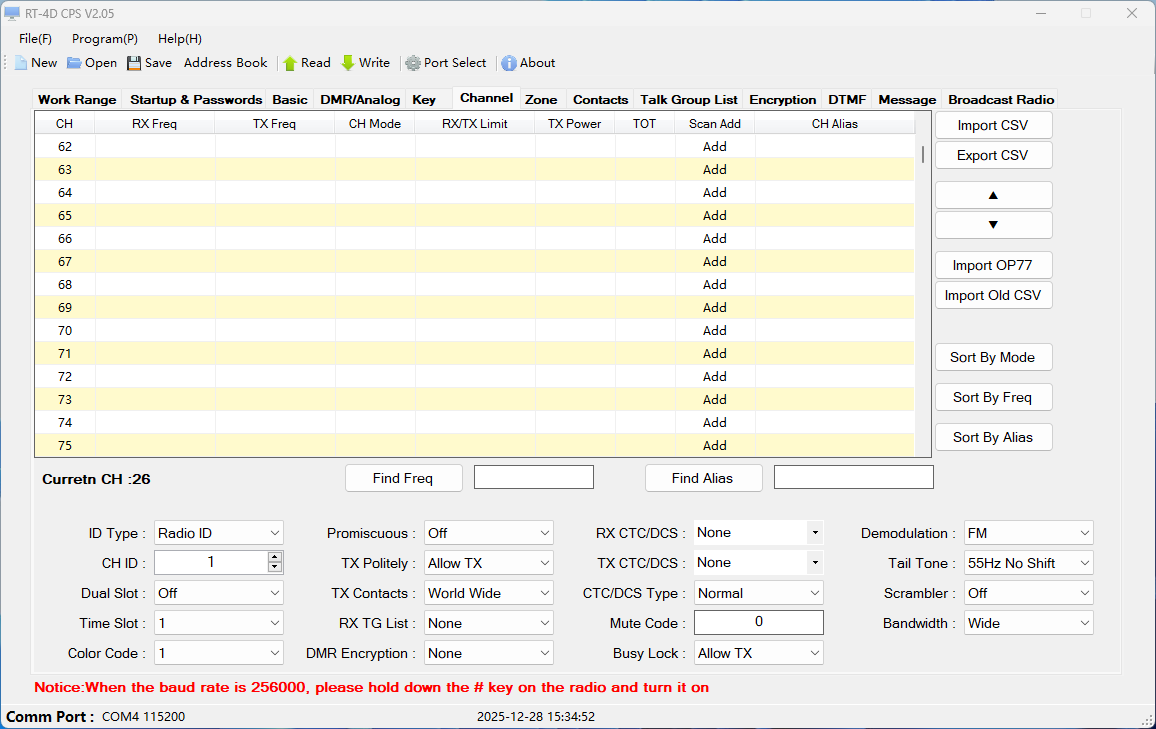Open the About info icon
The height and width of the screenshot is (729, 1156).
[x=509, y=63]
